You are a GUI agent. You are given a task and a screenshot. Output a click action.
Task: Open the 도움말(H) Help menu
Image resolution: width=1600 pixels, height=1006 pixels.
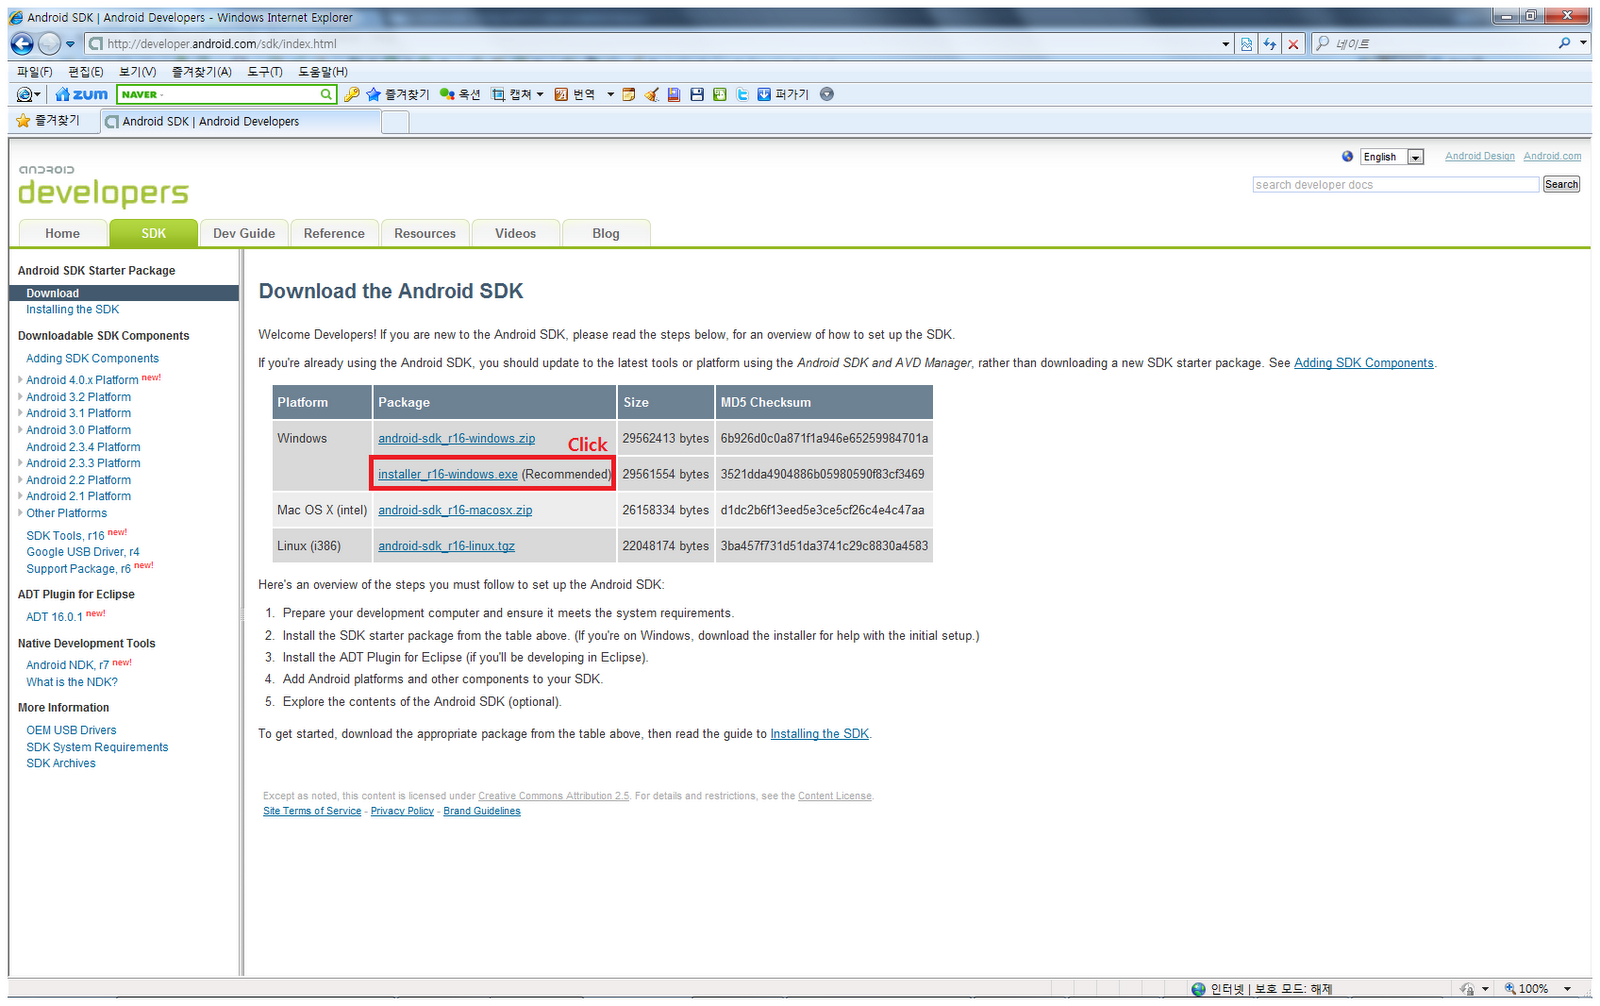click(x=323, y=72)
